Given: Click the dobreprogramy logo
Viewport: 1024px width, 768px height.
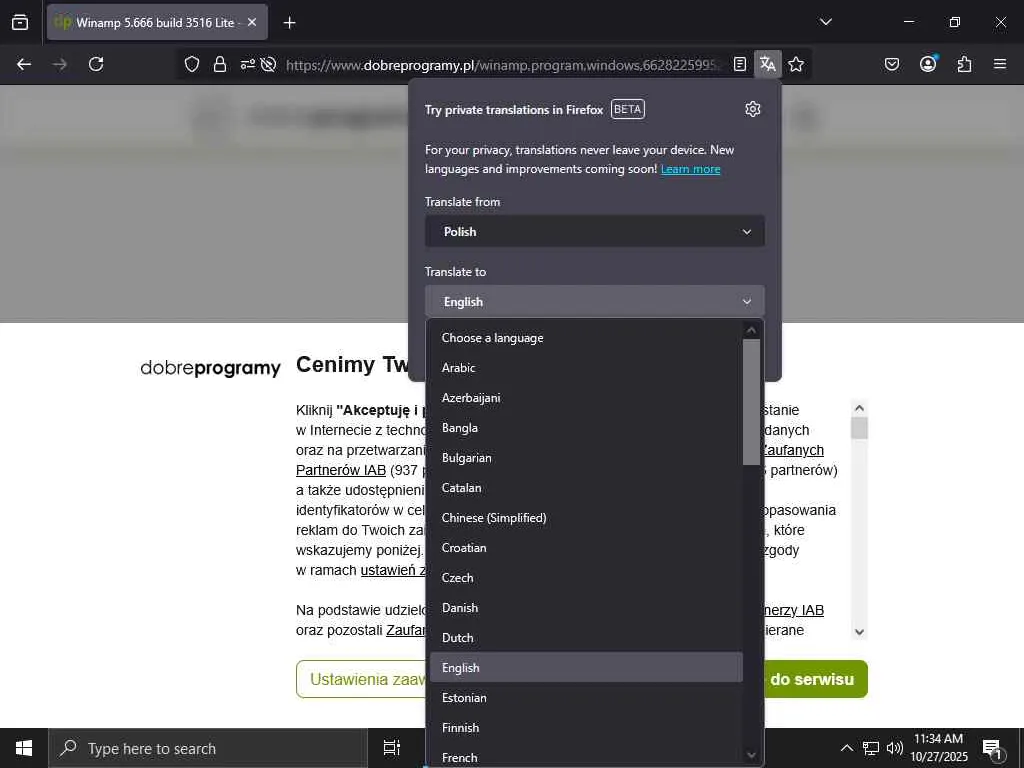Looking at the screenshot, I should (210, 368).
